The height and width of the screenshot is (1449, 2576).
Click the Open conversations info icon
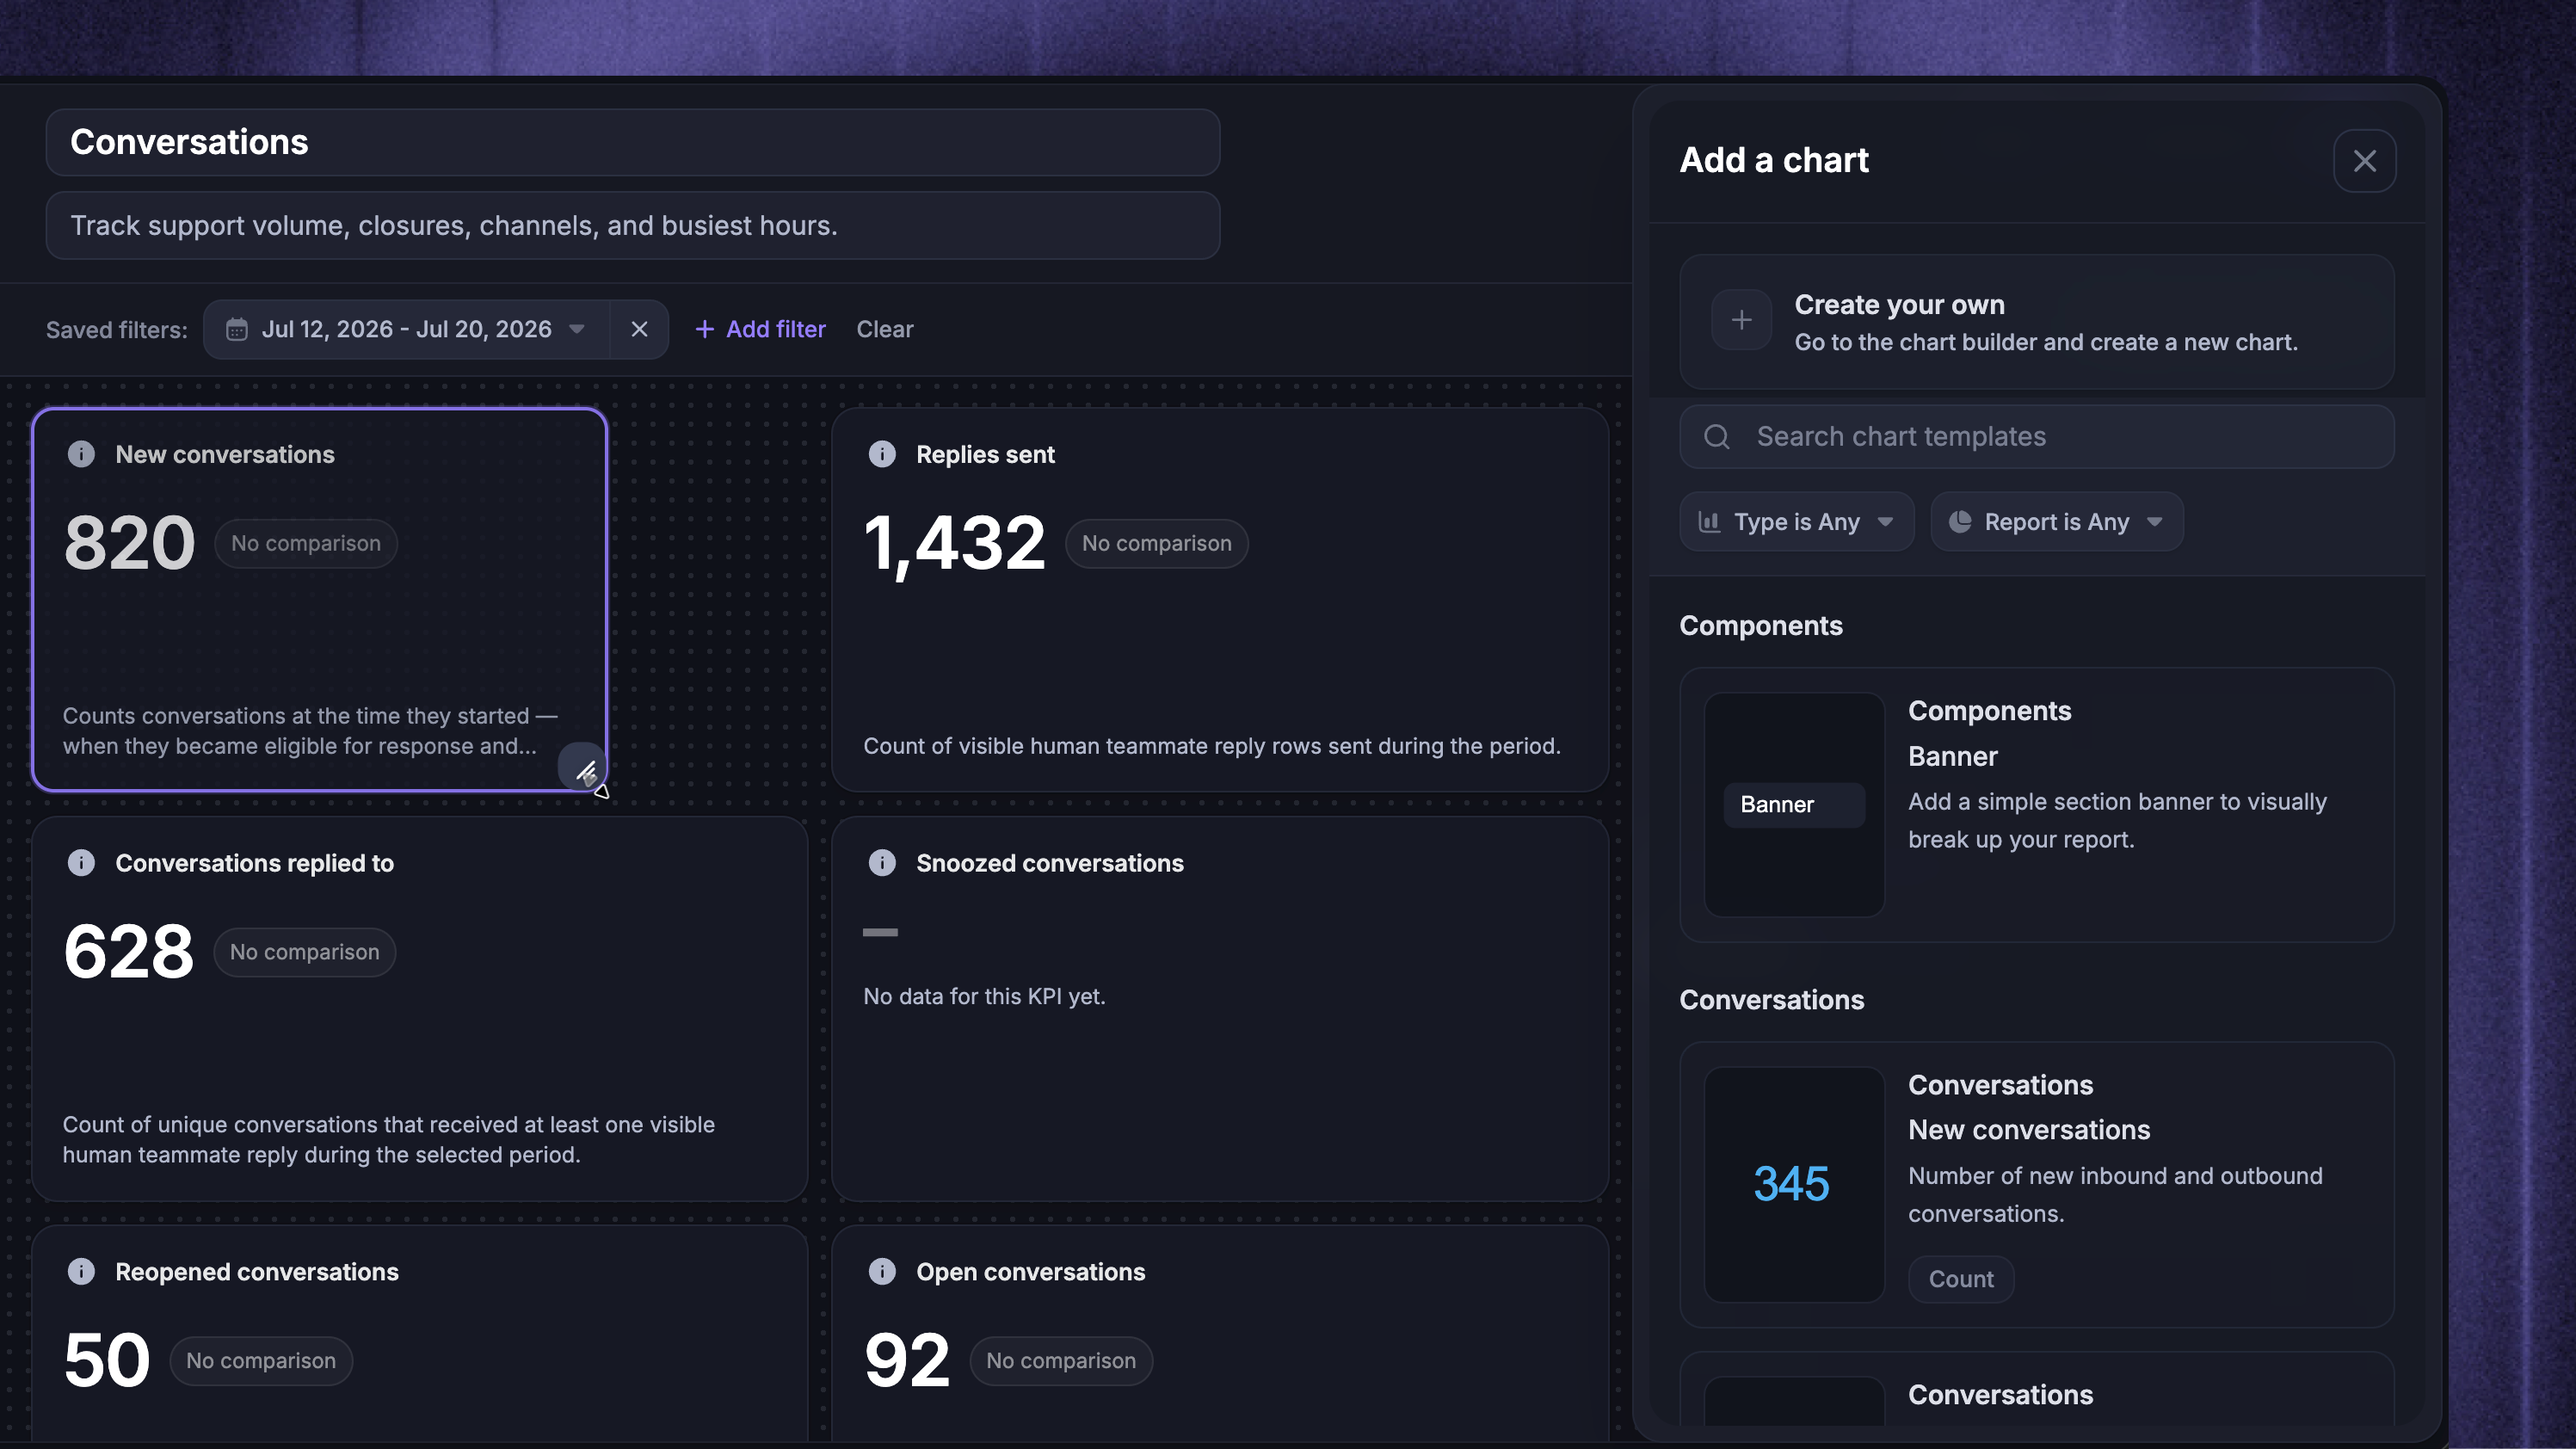pyautogui.click(x=882, y=1271)
